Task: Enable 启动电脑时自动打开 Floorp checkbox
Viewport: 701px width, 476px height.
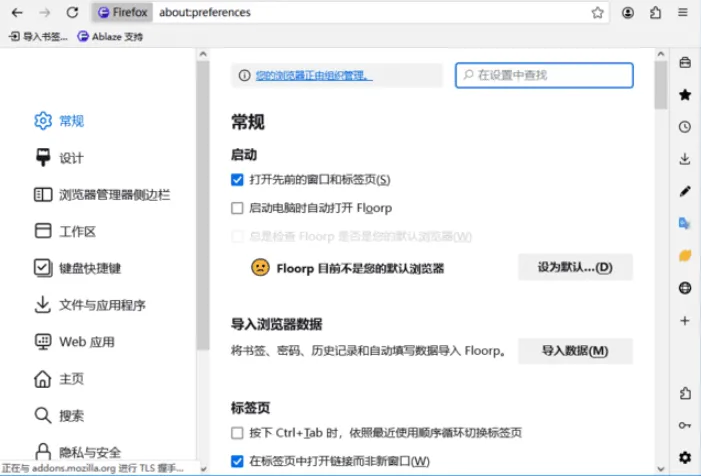Action: click(237, 208)
